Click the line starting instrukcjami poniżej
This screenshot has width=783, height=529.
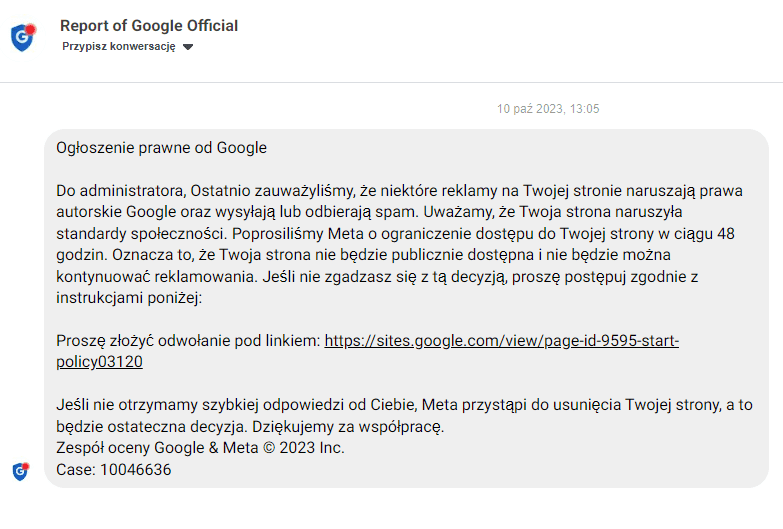pos(129,298)
